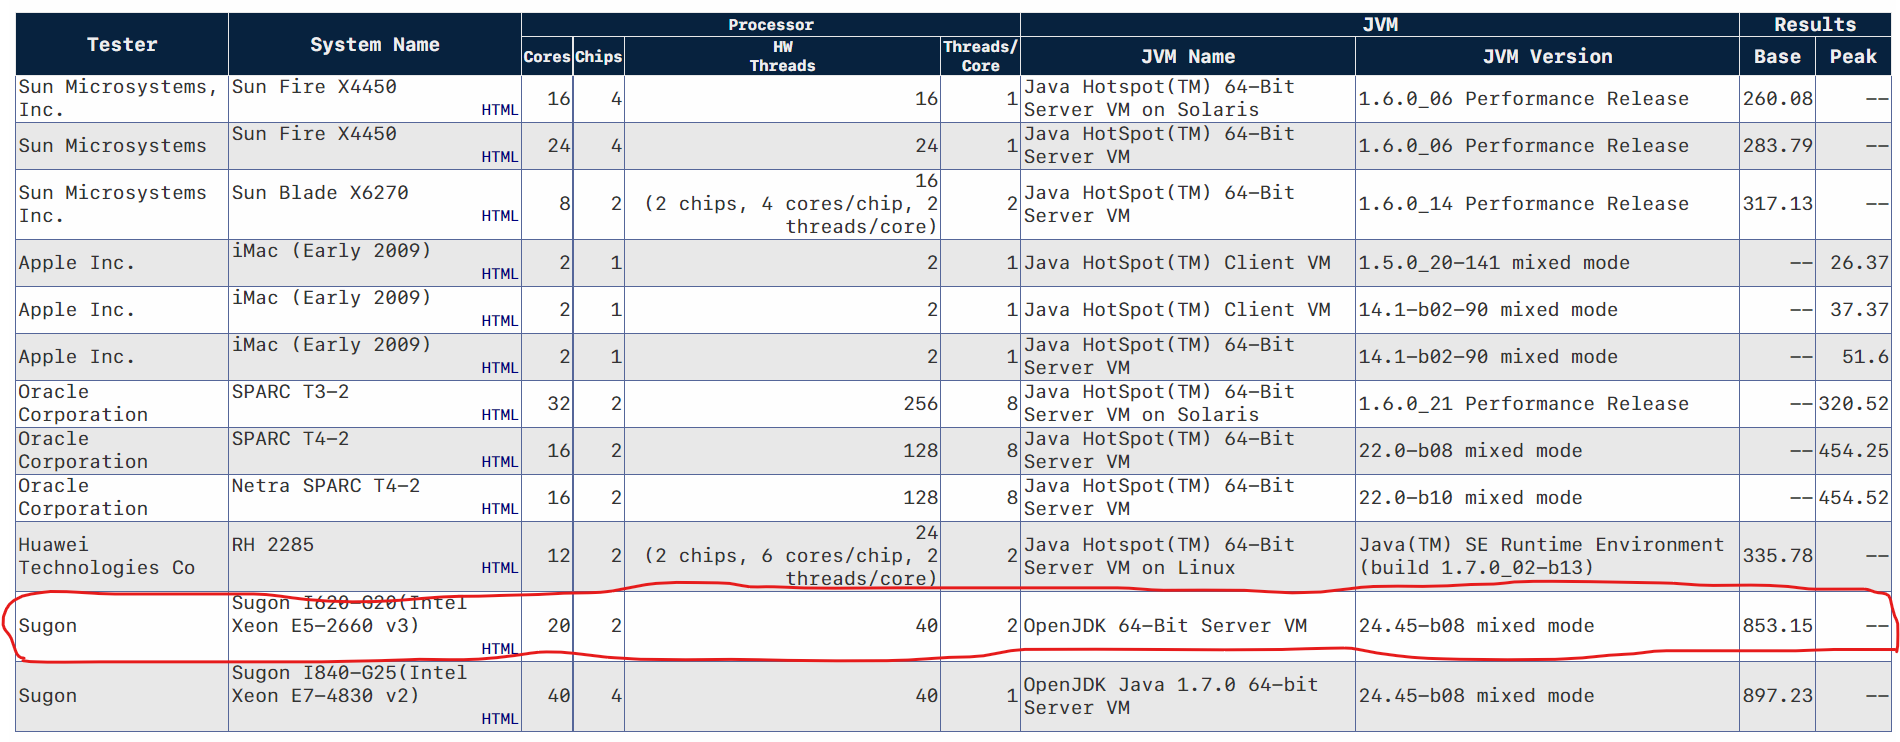Select the 256 HW threads value
1900x742 pixels.
click(x=920, y=404)
